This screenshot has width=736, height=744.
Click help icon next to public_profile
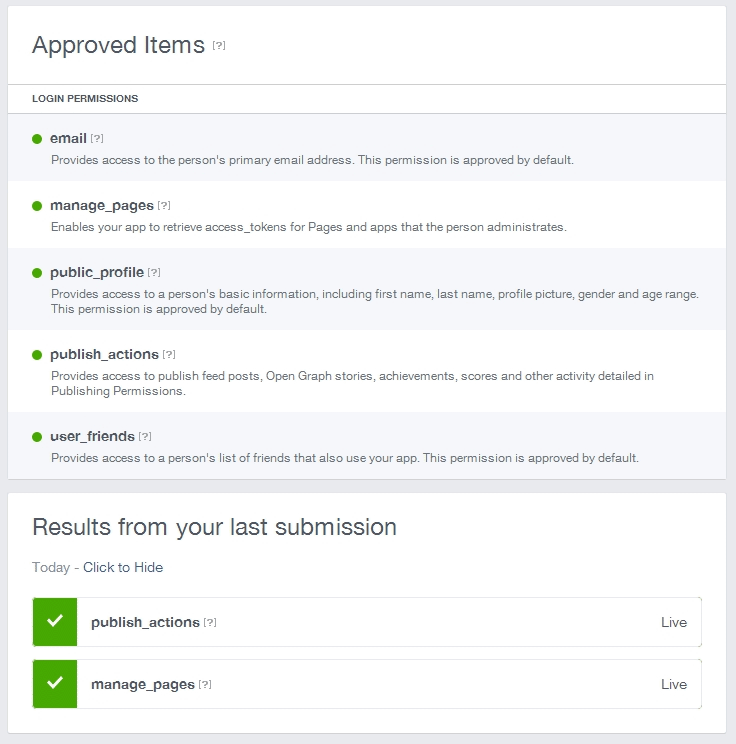(154, 272)
